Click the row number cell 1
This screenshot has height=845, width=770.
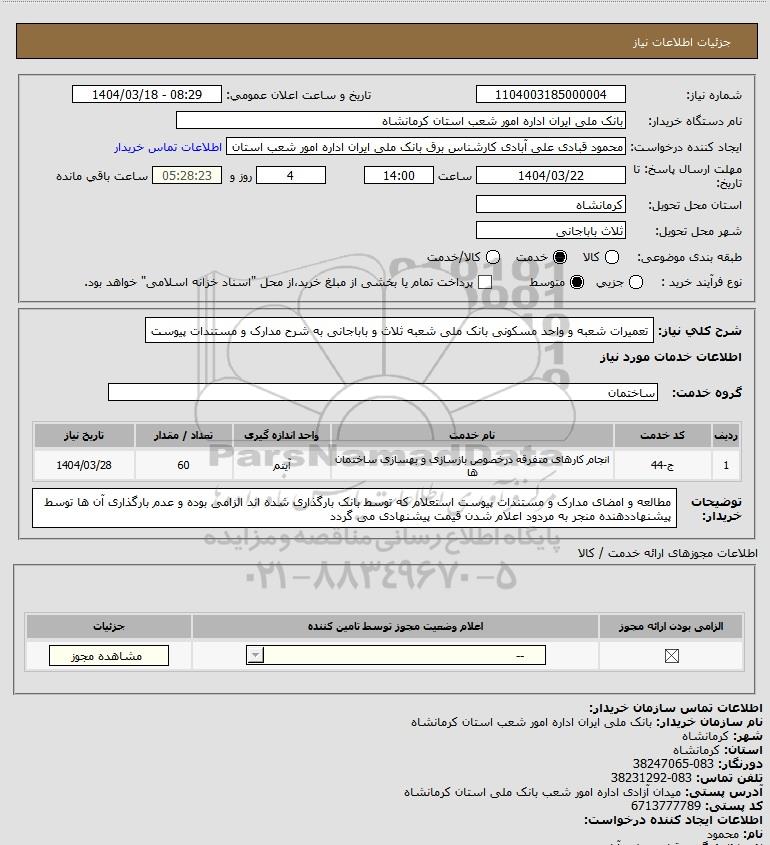726,465
